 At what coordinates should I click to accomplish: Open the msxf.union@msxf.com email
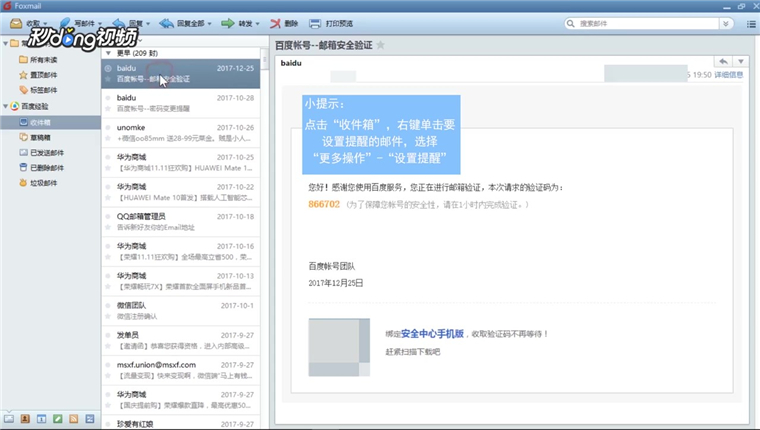(181, 370)
